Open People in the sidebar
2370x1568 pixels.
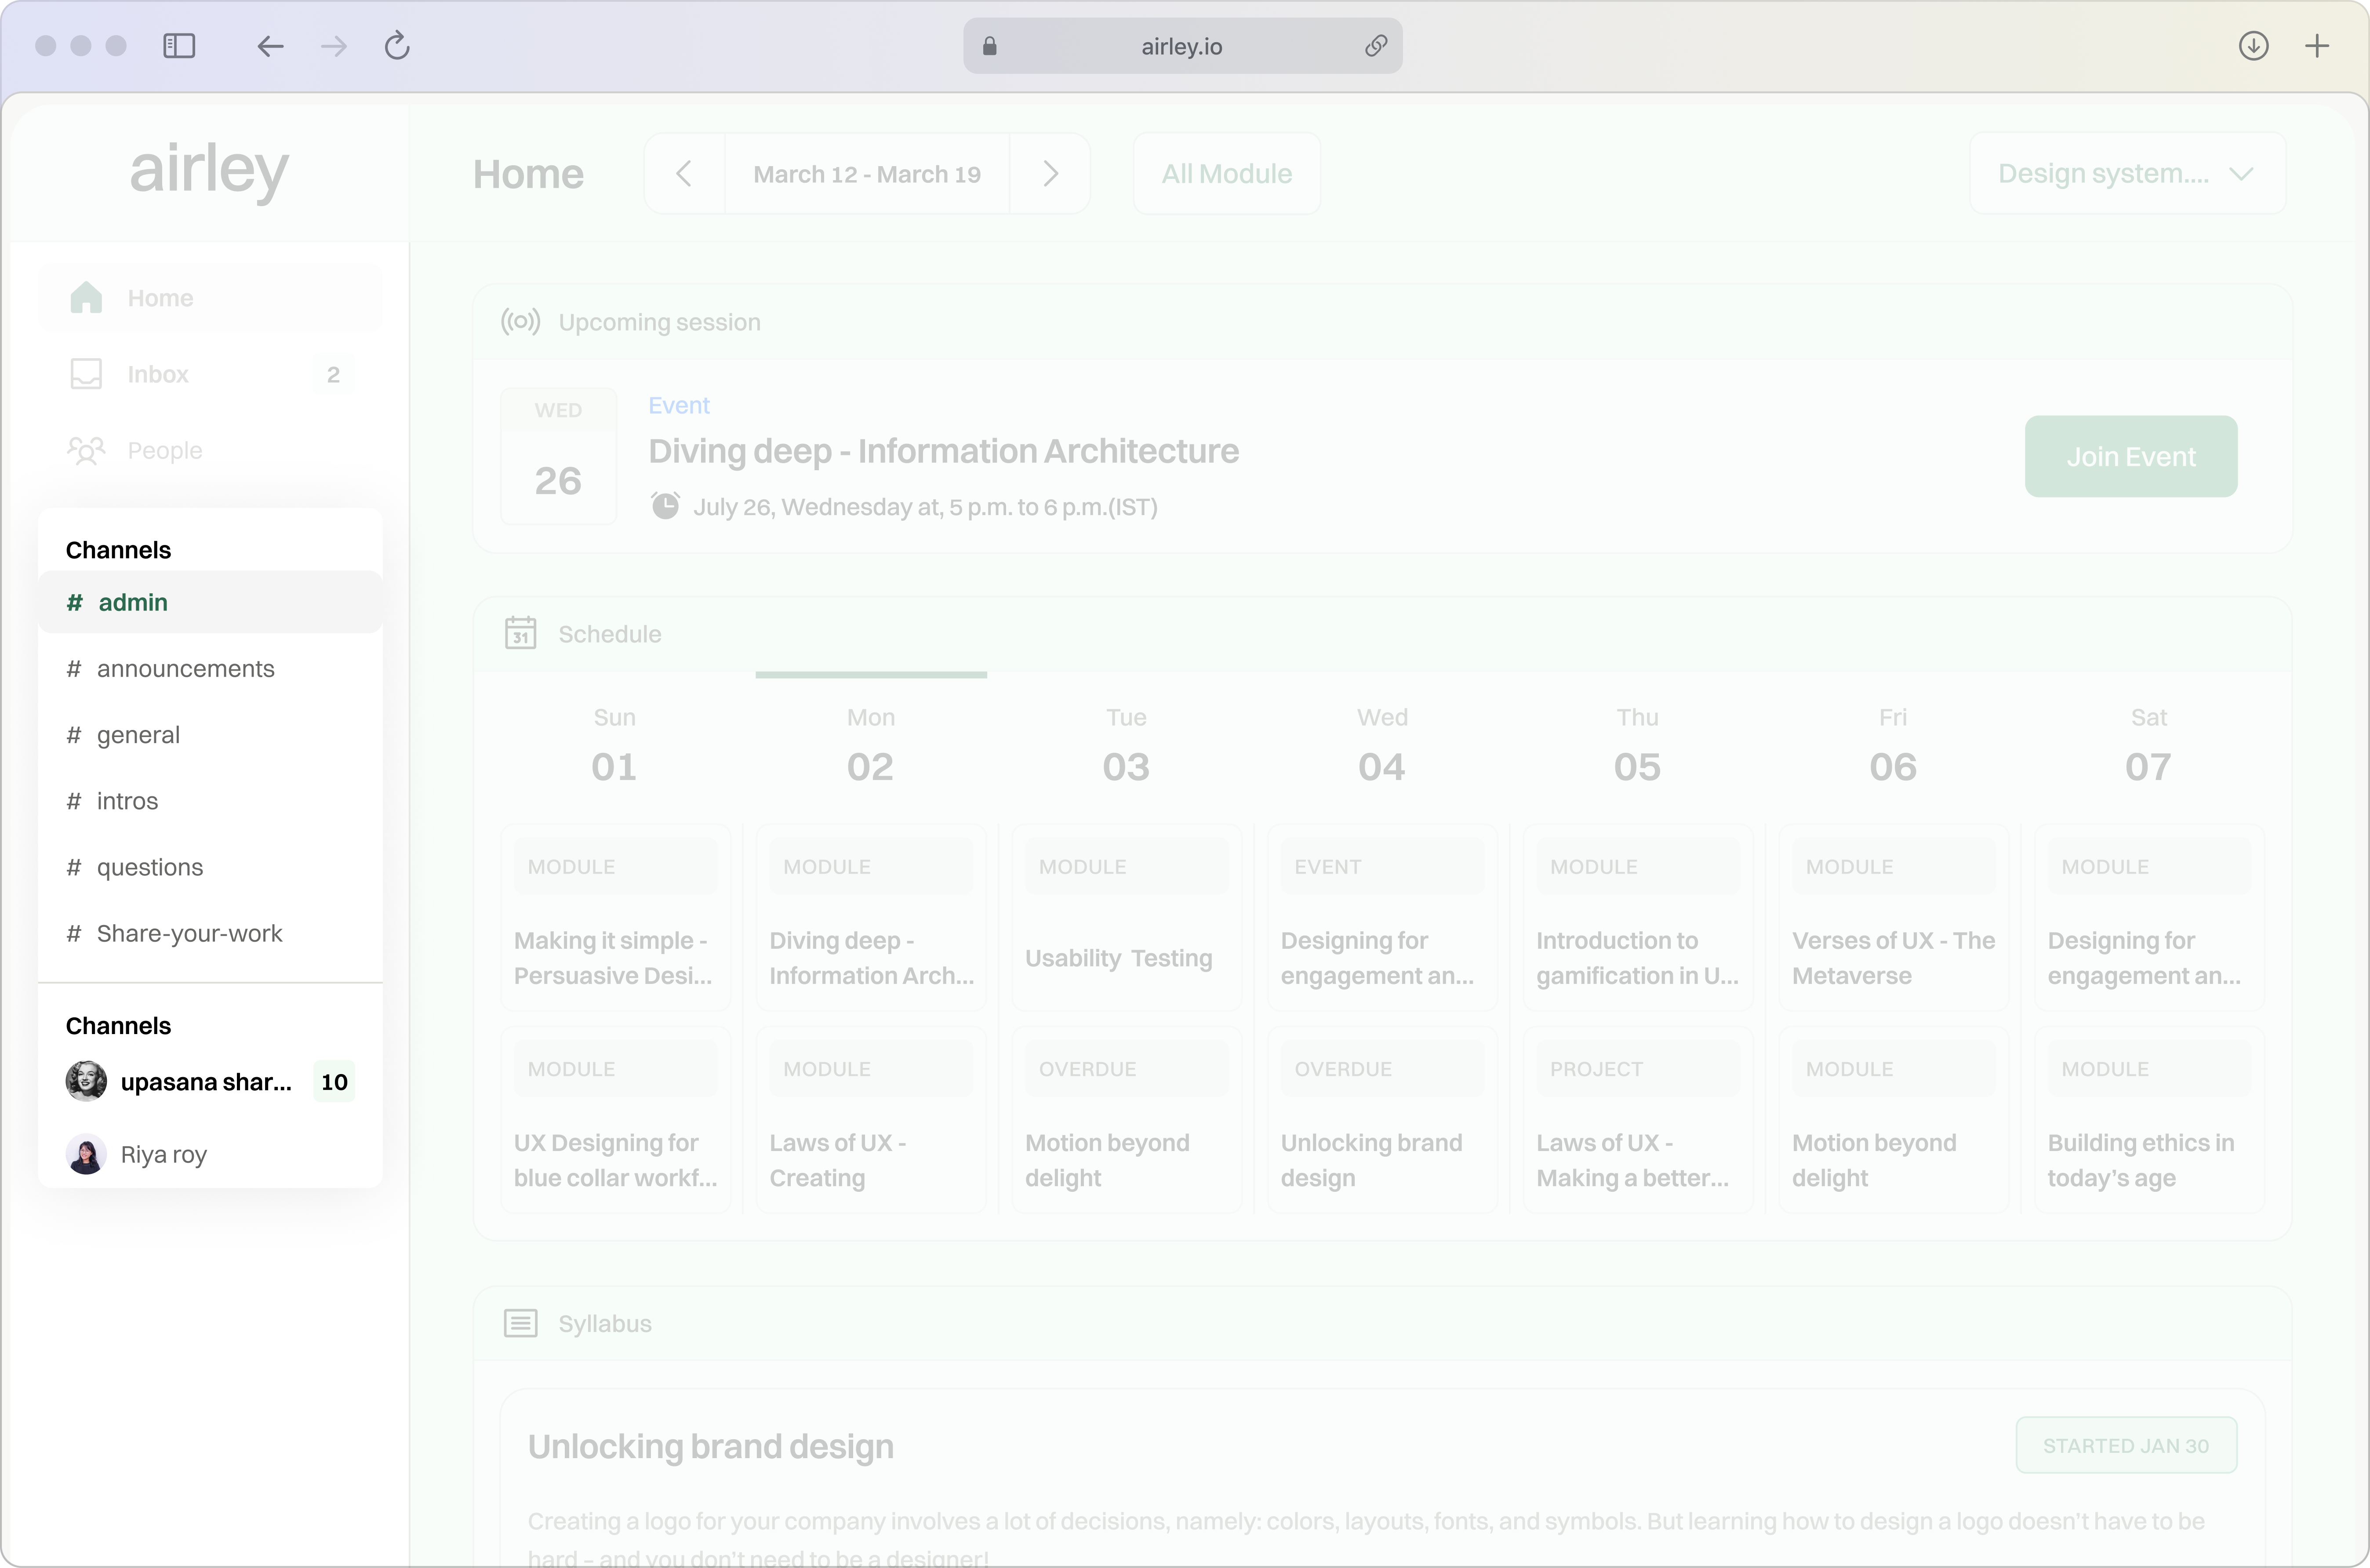pyautogui.click(x=210, y=450)
